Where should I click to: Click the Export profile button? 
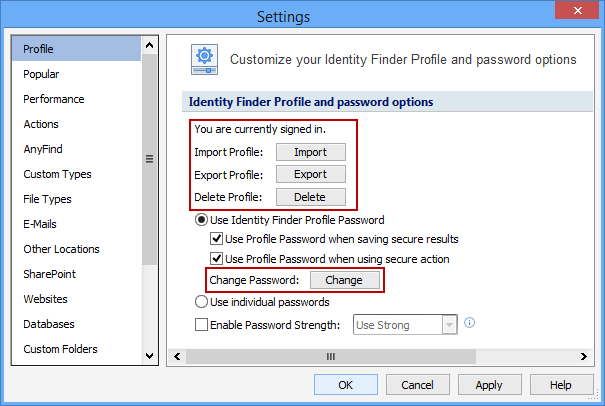(310, 174)
